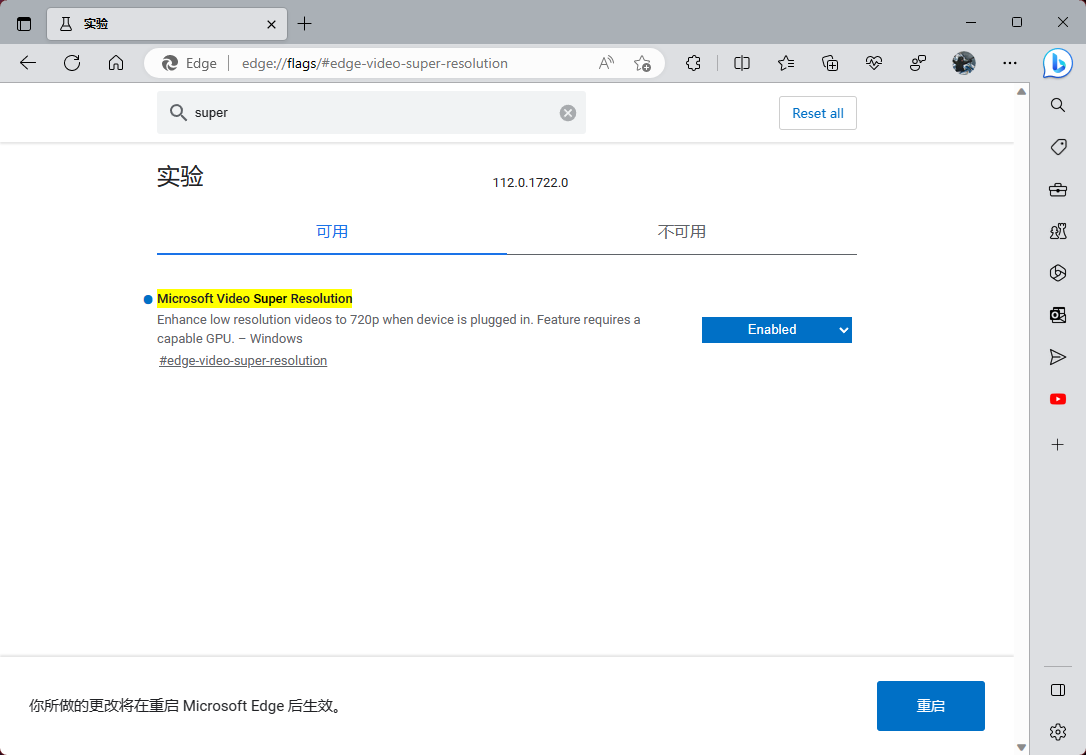Open YouTube icon in sidebar

click(x=1058, y=399)
